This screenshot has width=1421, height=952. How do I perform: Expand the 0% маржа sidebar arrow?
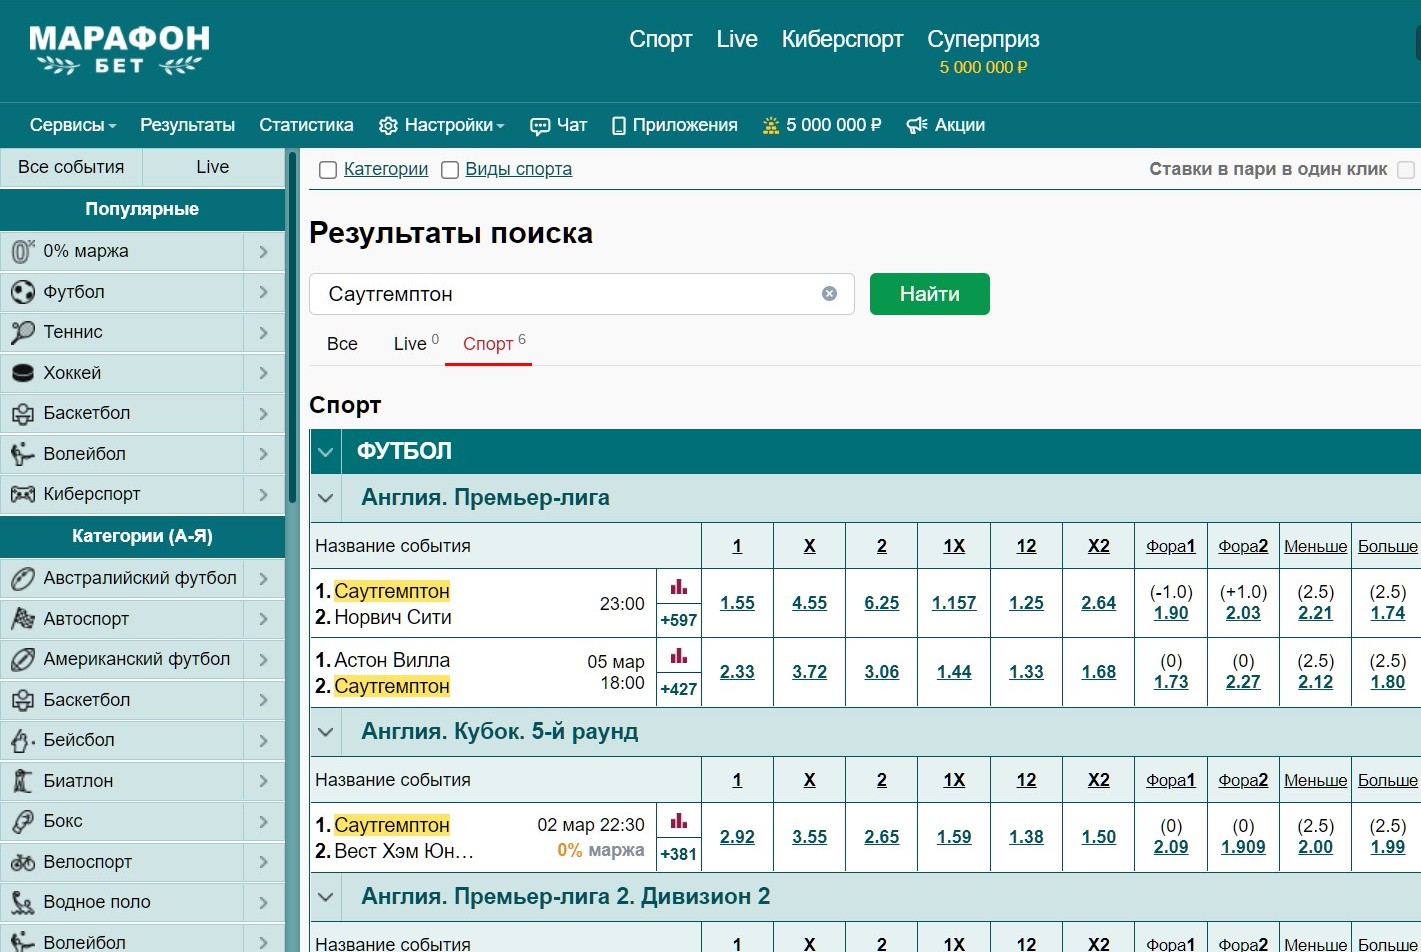click(264, 252)
